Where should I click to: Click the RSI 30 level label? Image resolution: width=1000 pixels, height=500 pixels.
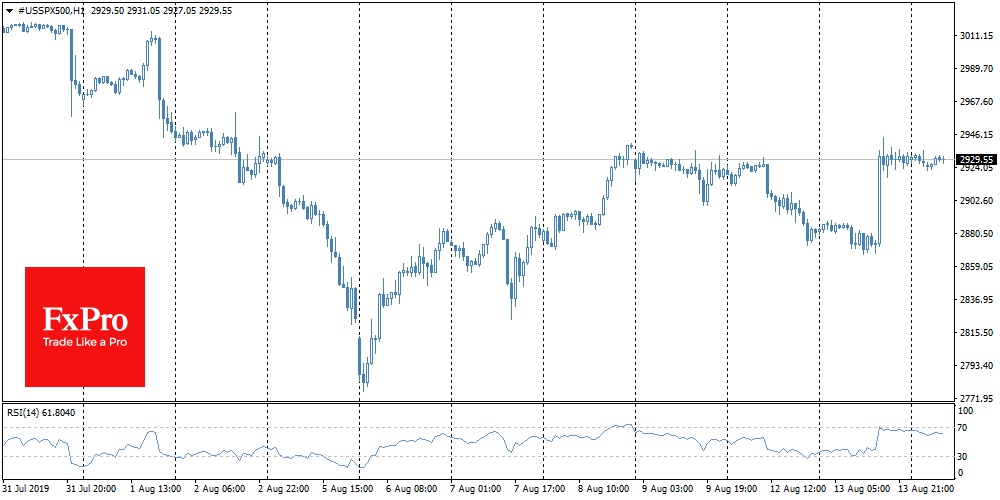[965, 456]
